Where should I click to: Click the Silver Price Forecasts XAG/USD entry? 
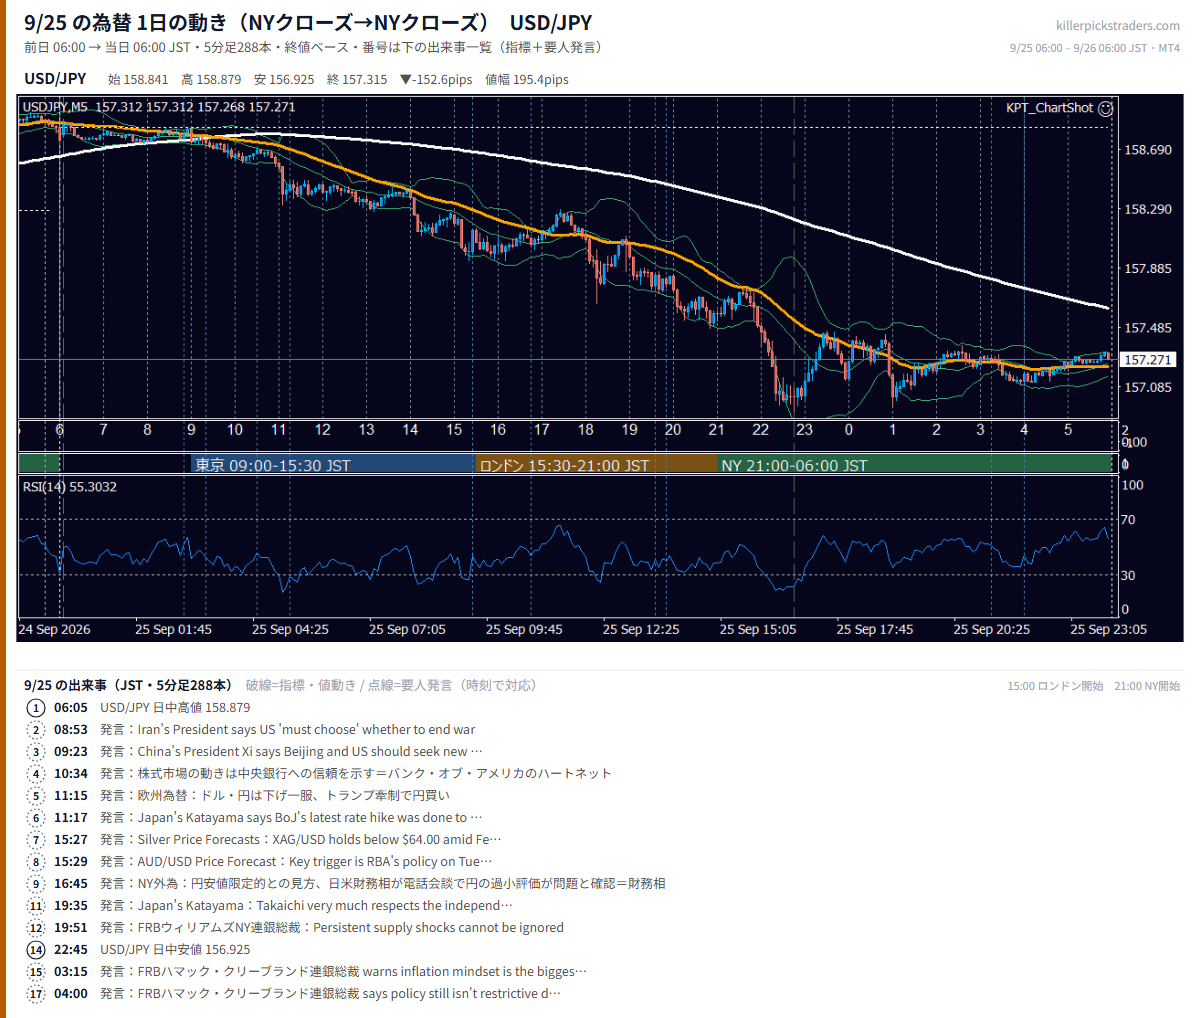301,840
